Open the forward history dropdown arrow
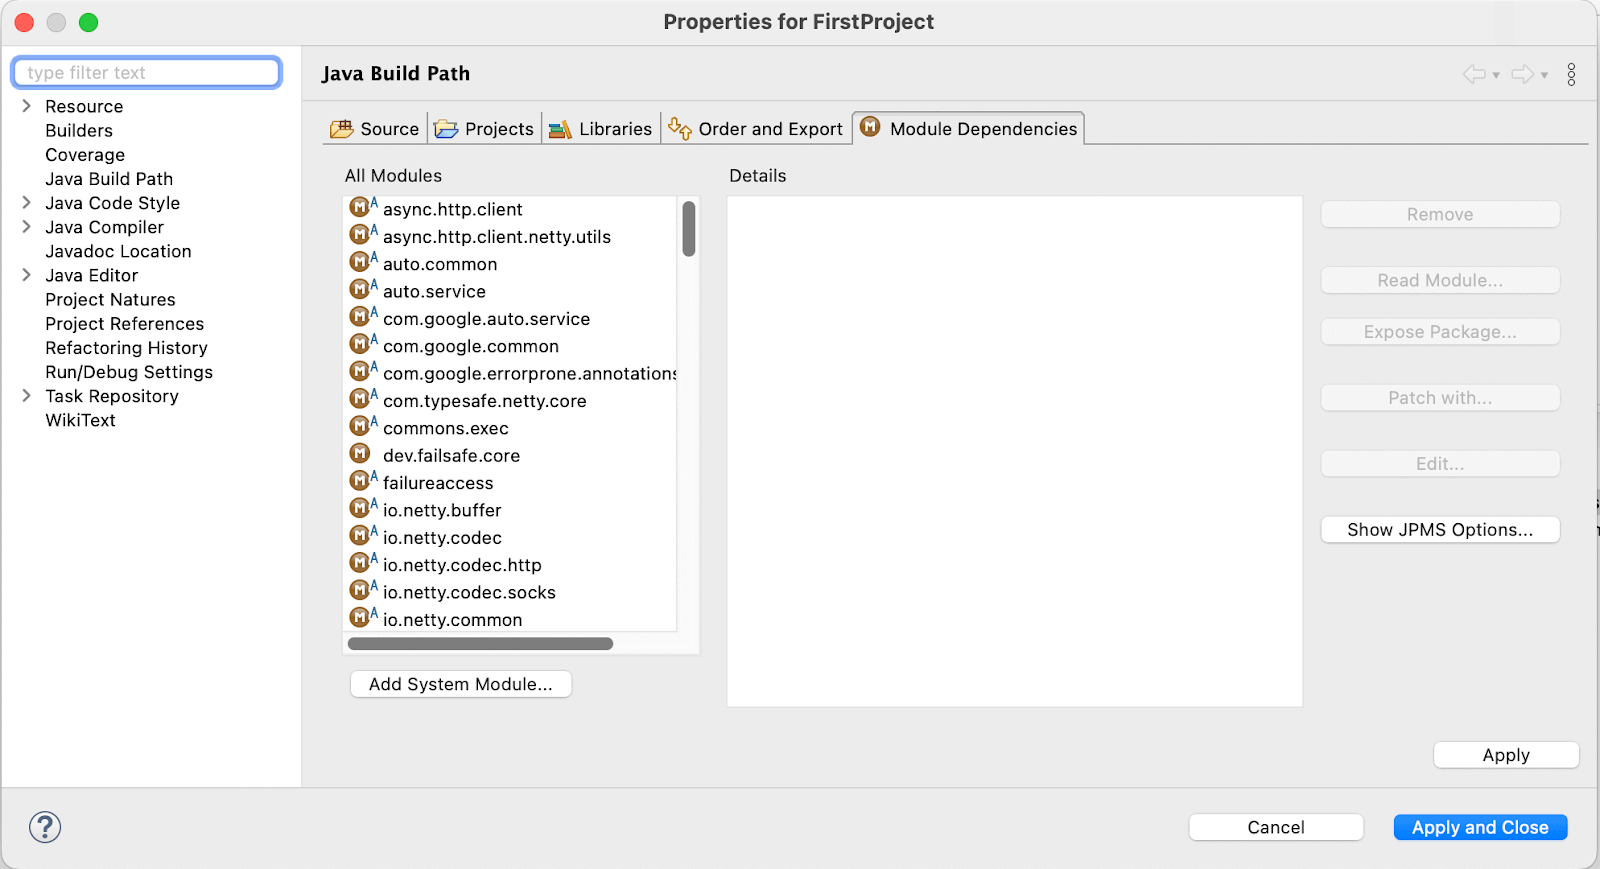This screenshot has height=869, width=1600. (1545, 75)
